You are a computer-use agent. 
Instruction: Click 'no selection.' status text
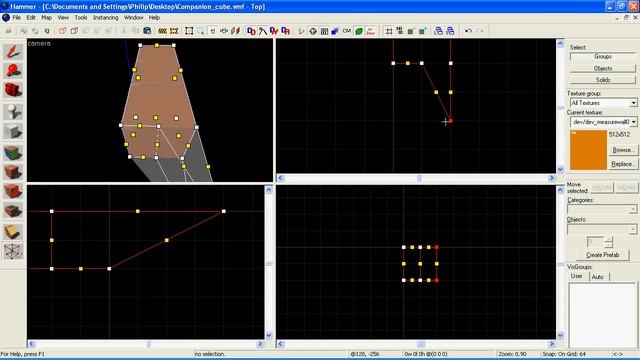pyautogui.click(x=210, y=354)
